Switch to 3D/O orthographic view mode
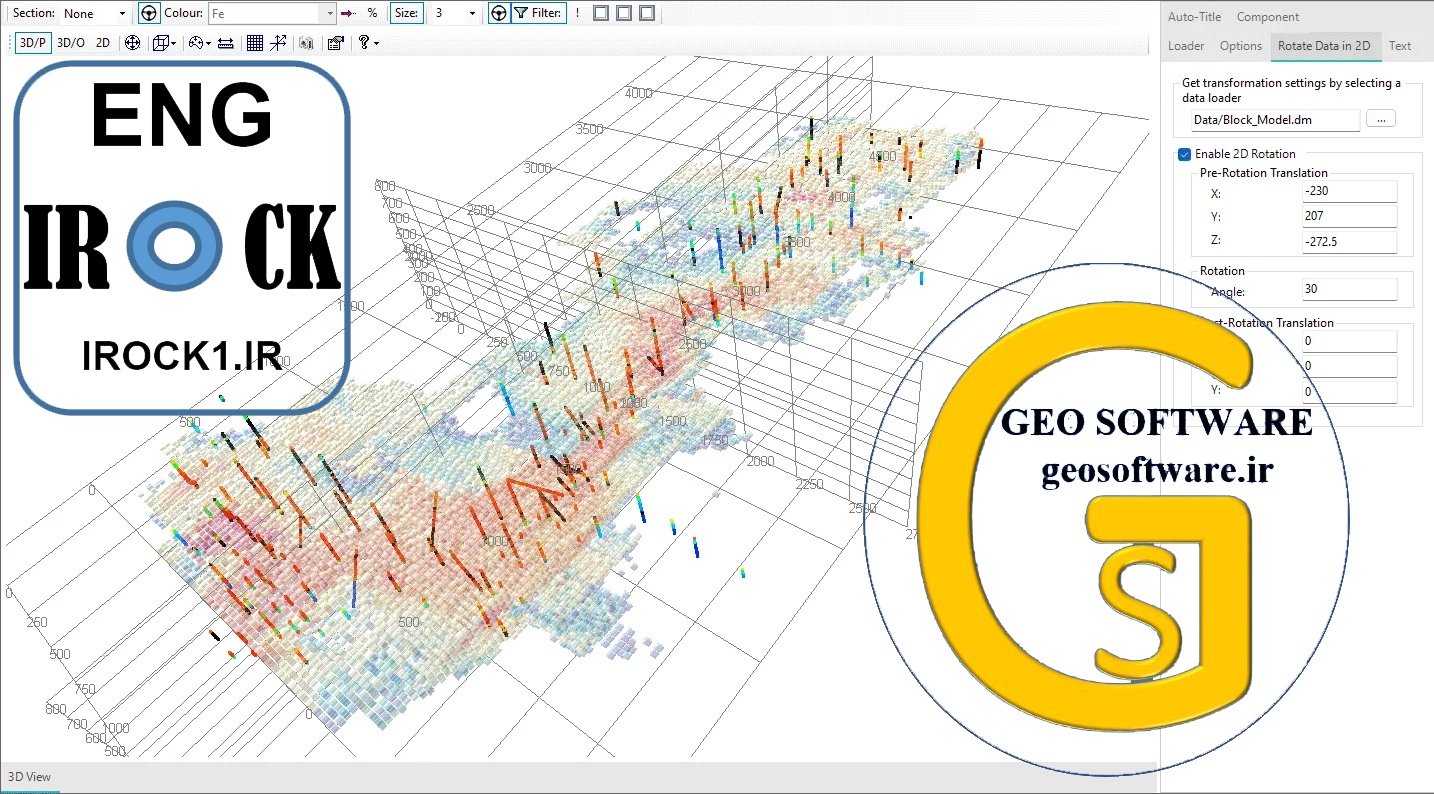The width and height of the screenshot is (1434, 794). click(70, 43)
